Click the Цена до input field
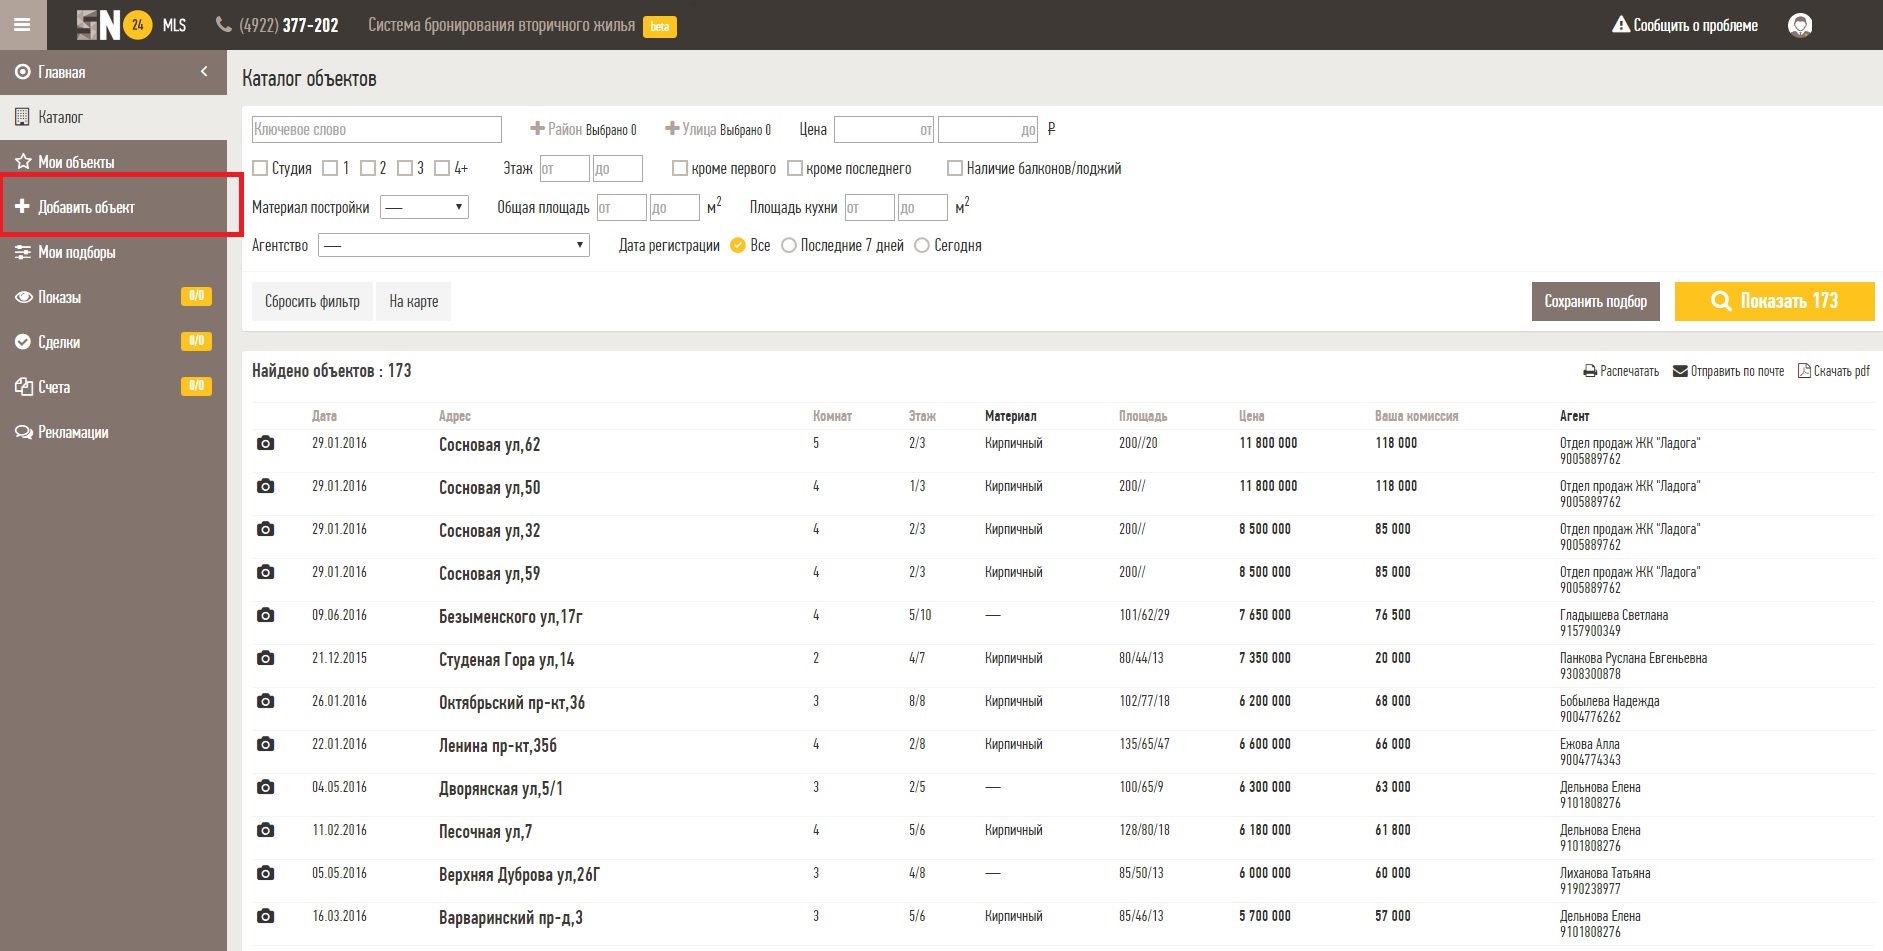This screenshot has height=951, width=1883. (988, 129)
